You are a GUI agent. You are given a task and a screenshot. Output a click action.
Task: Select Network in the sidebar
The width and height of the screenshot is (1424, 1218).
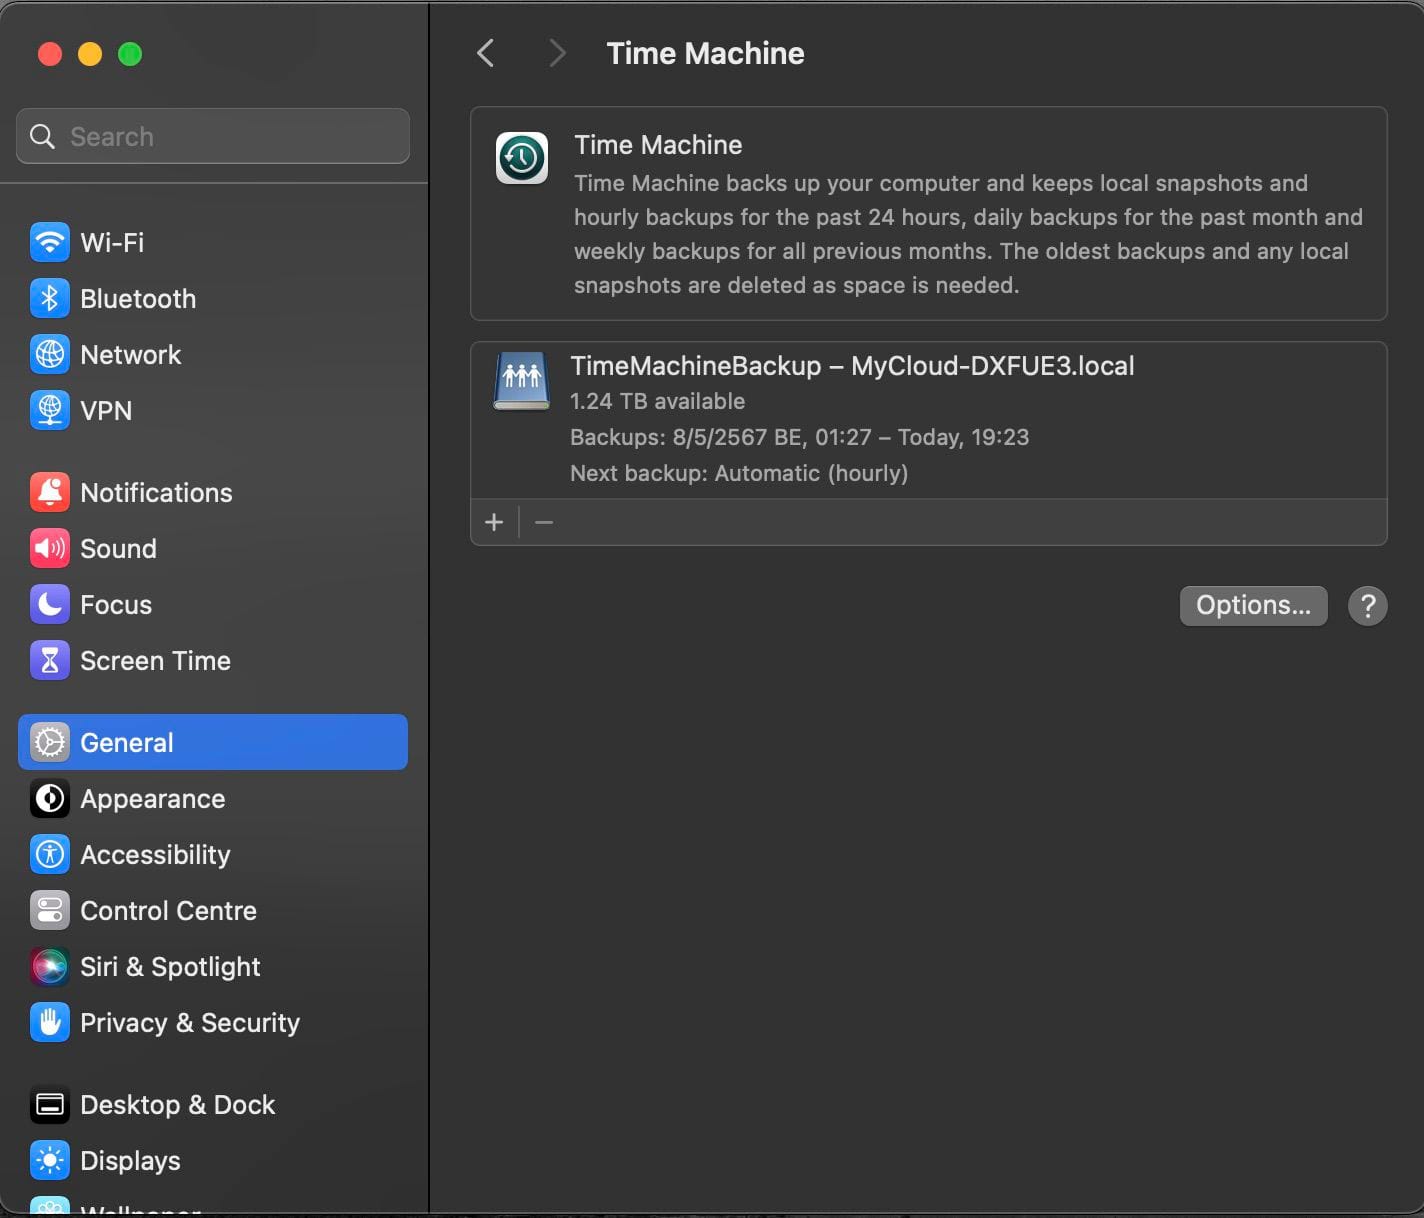pos(213,354)
